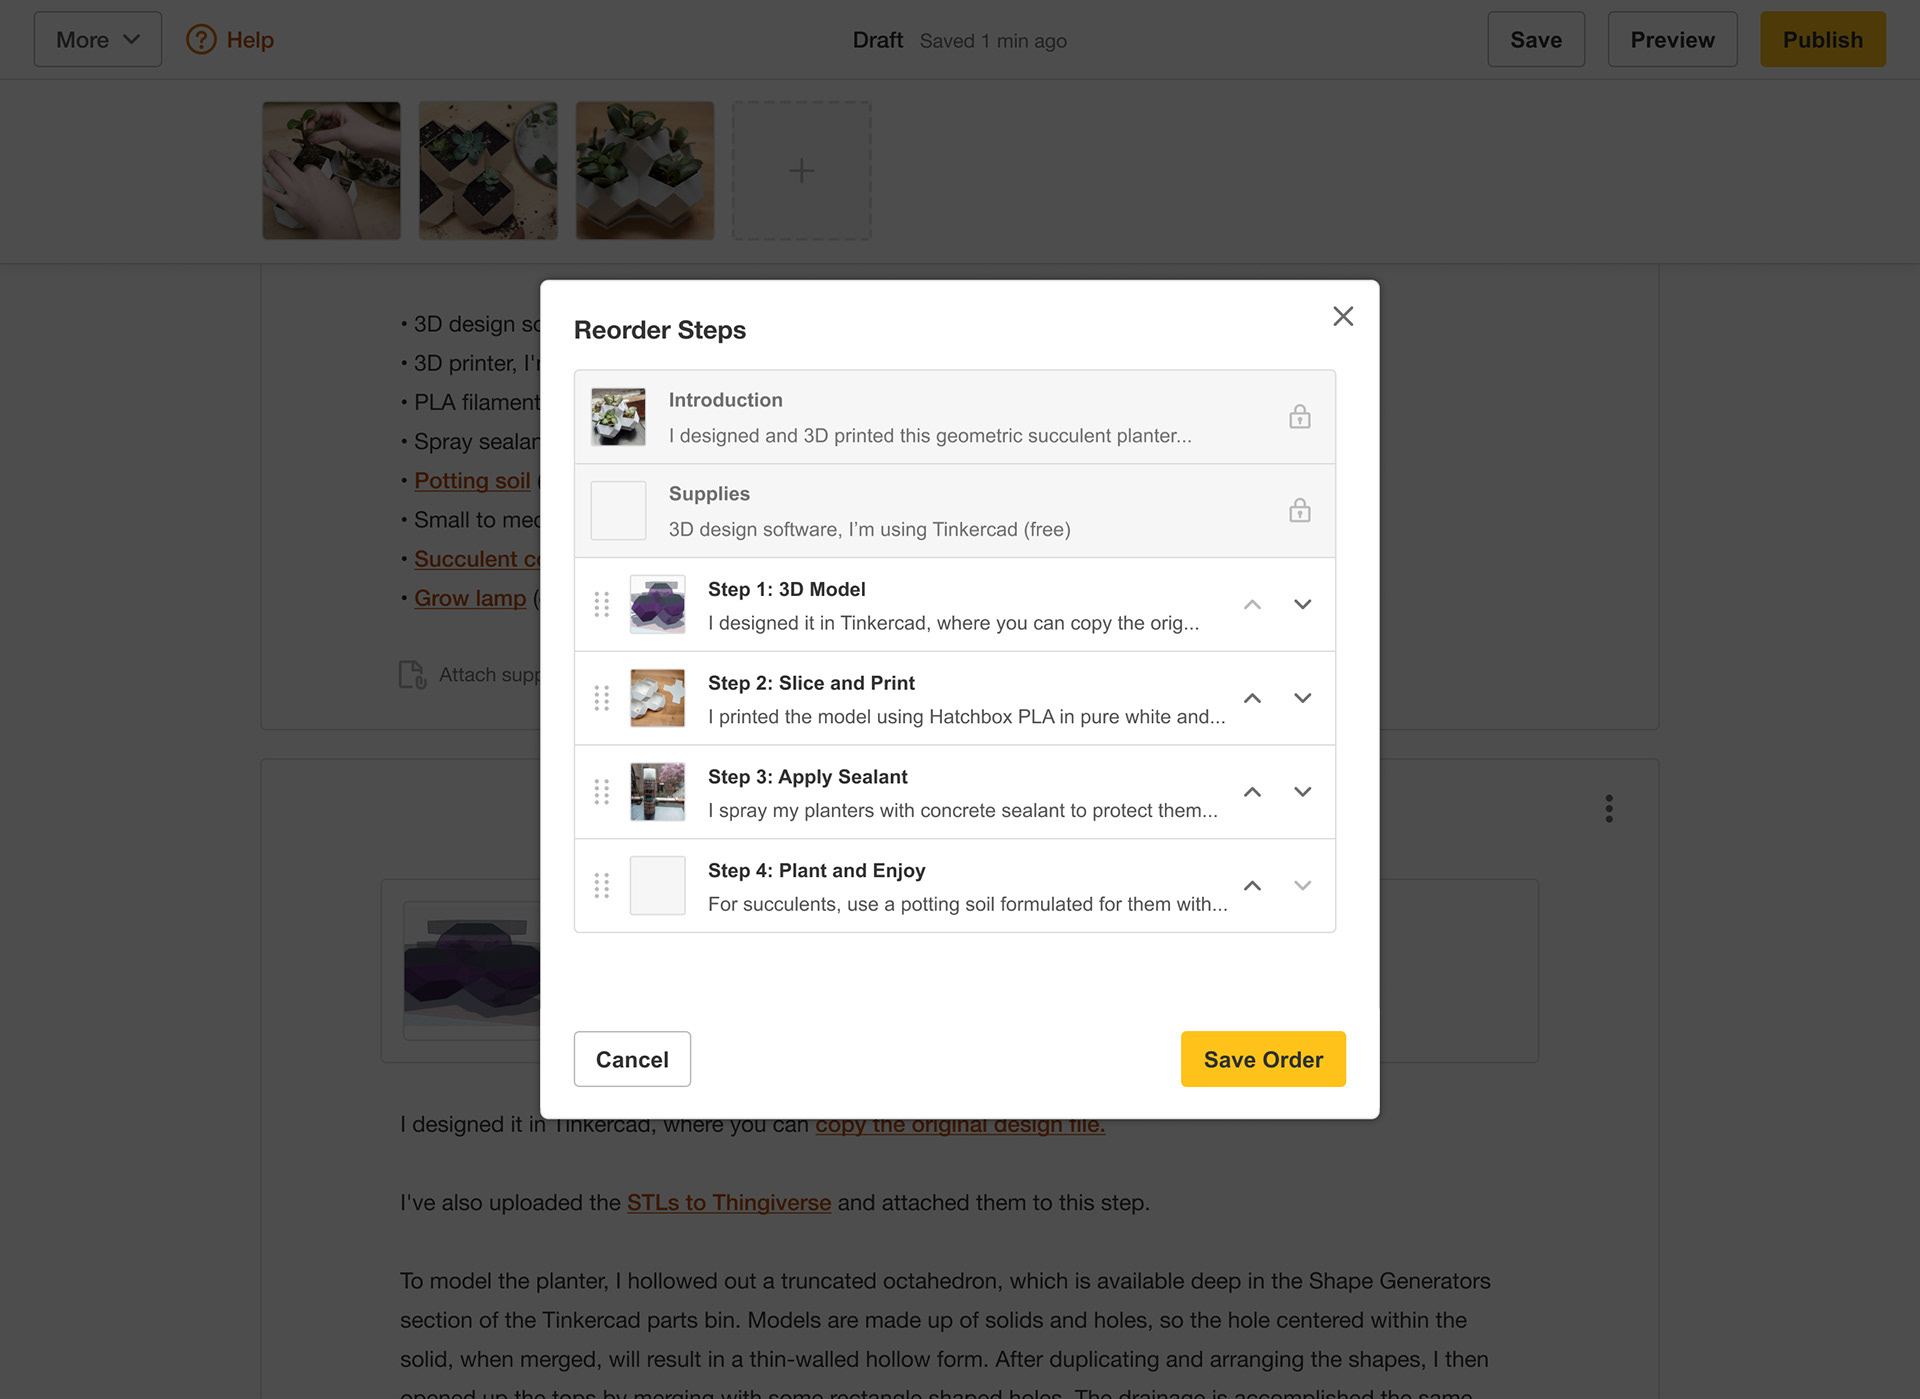Close the Reorder Steps dialog
This screenshot has width=1920, height=1399.
coord(1343,316)
